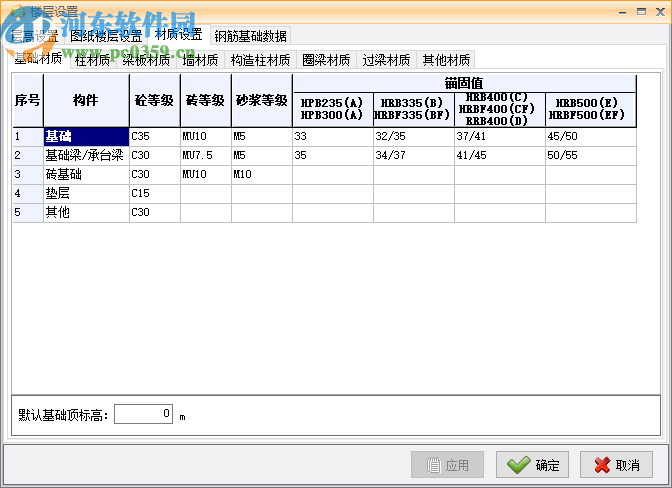Click the C35 concrete grade cell
Viewport: 672px width, 488px height.
click(155, 137)
